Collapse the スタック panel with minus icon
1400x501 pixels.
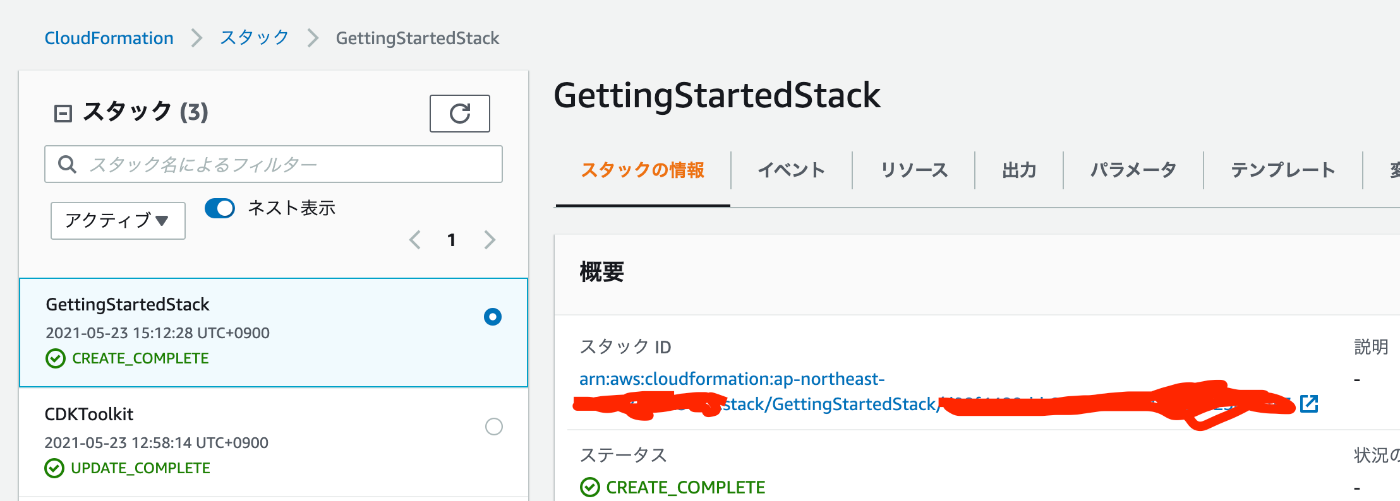[62, 114]
